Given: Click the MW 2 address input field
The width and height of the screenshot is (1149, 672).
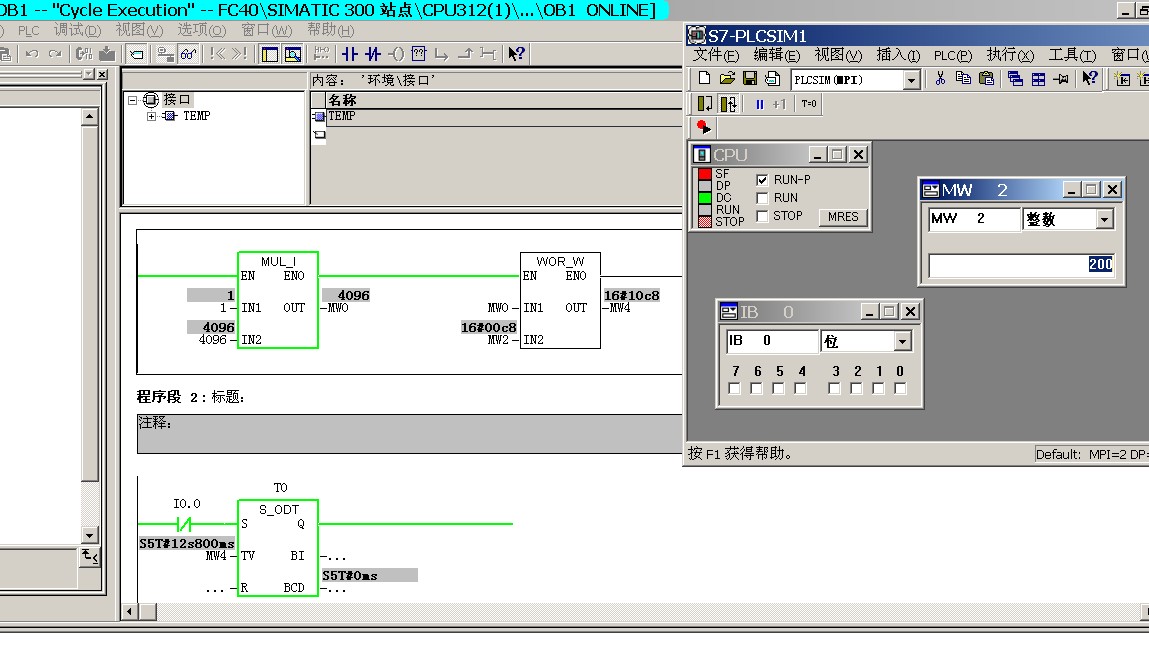Looking at the screenshot, I should coord(974,219).
